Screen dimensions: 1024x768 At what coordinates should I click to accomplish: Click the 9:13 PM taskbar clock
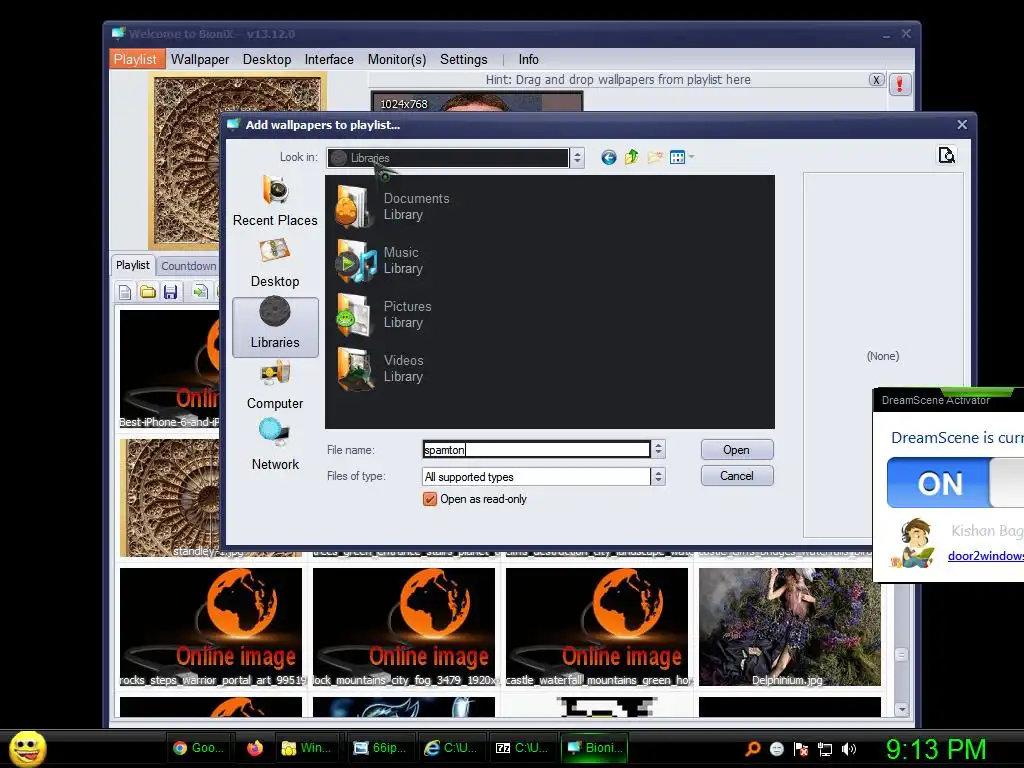[936, 749]
